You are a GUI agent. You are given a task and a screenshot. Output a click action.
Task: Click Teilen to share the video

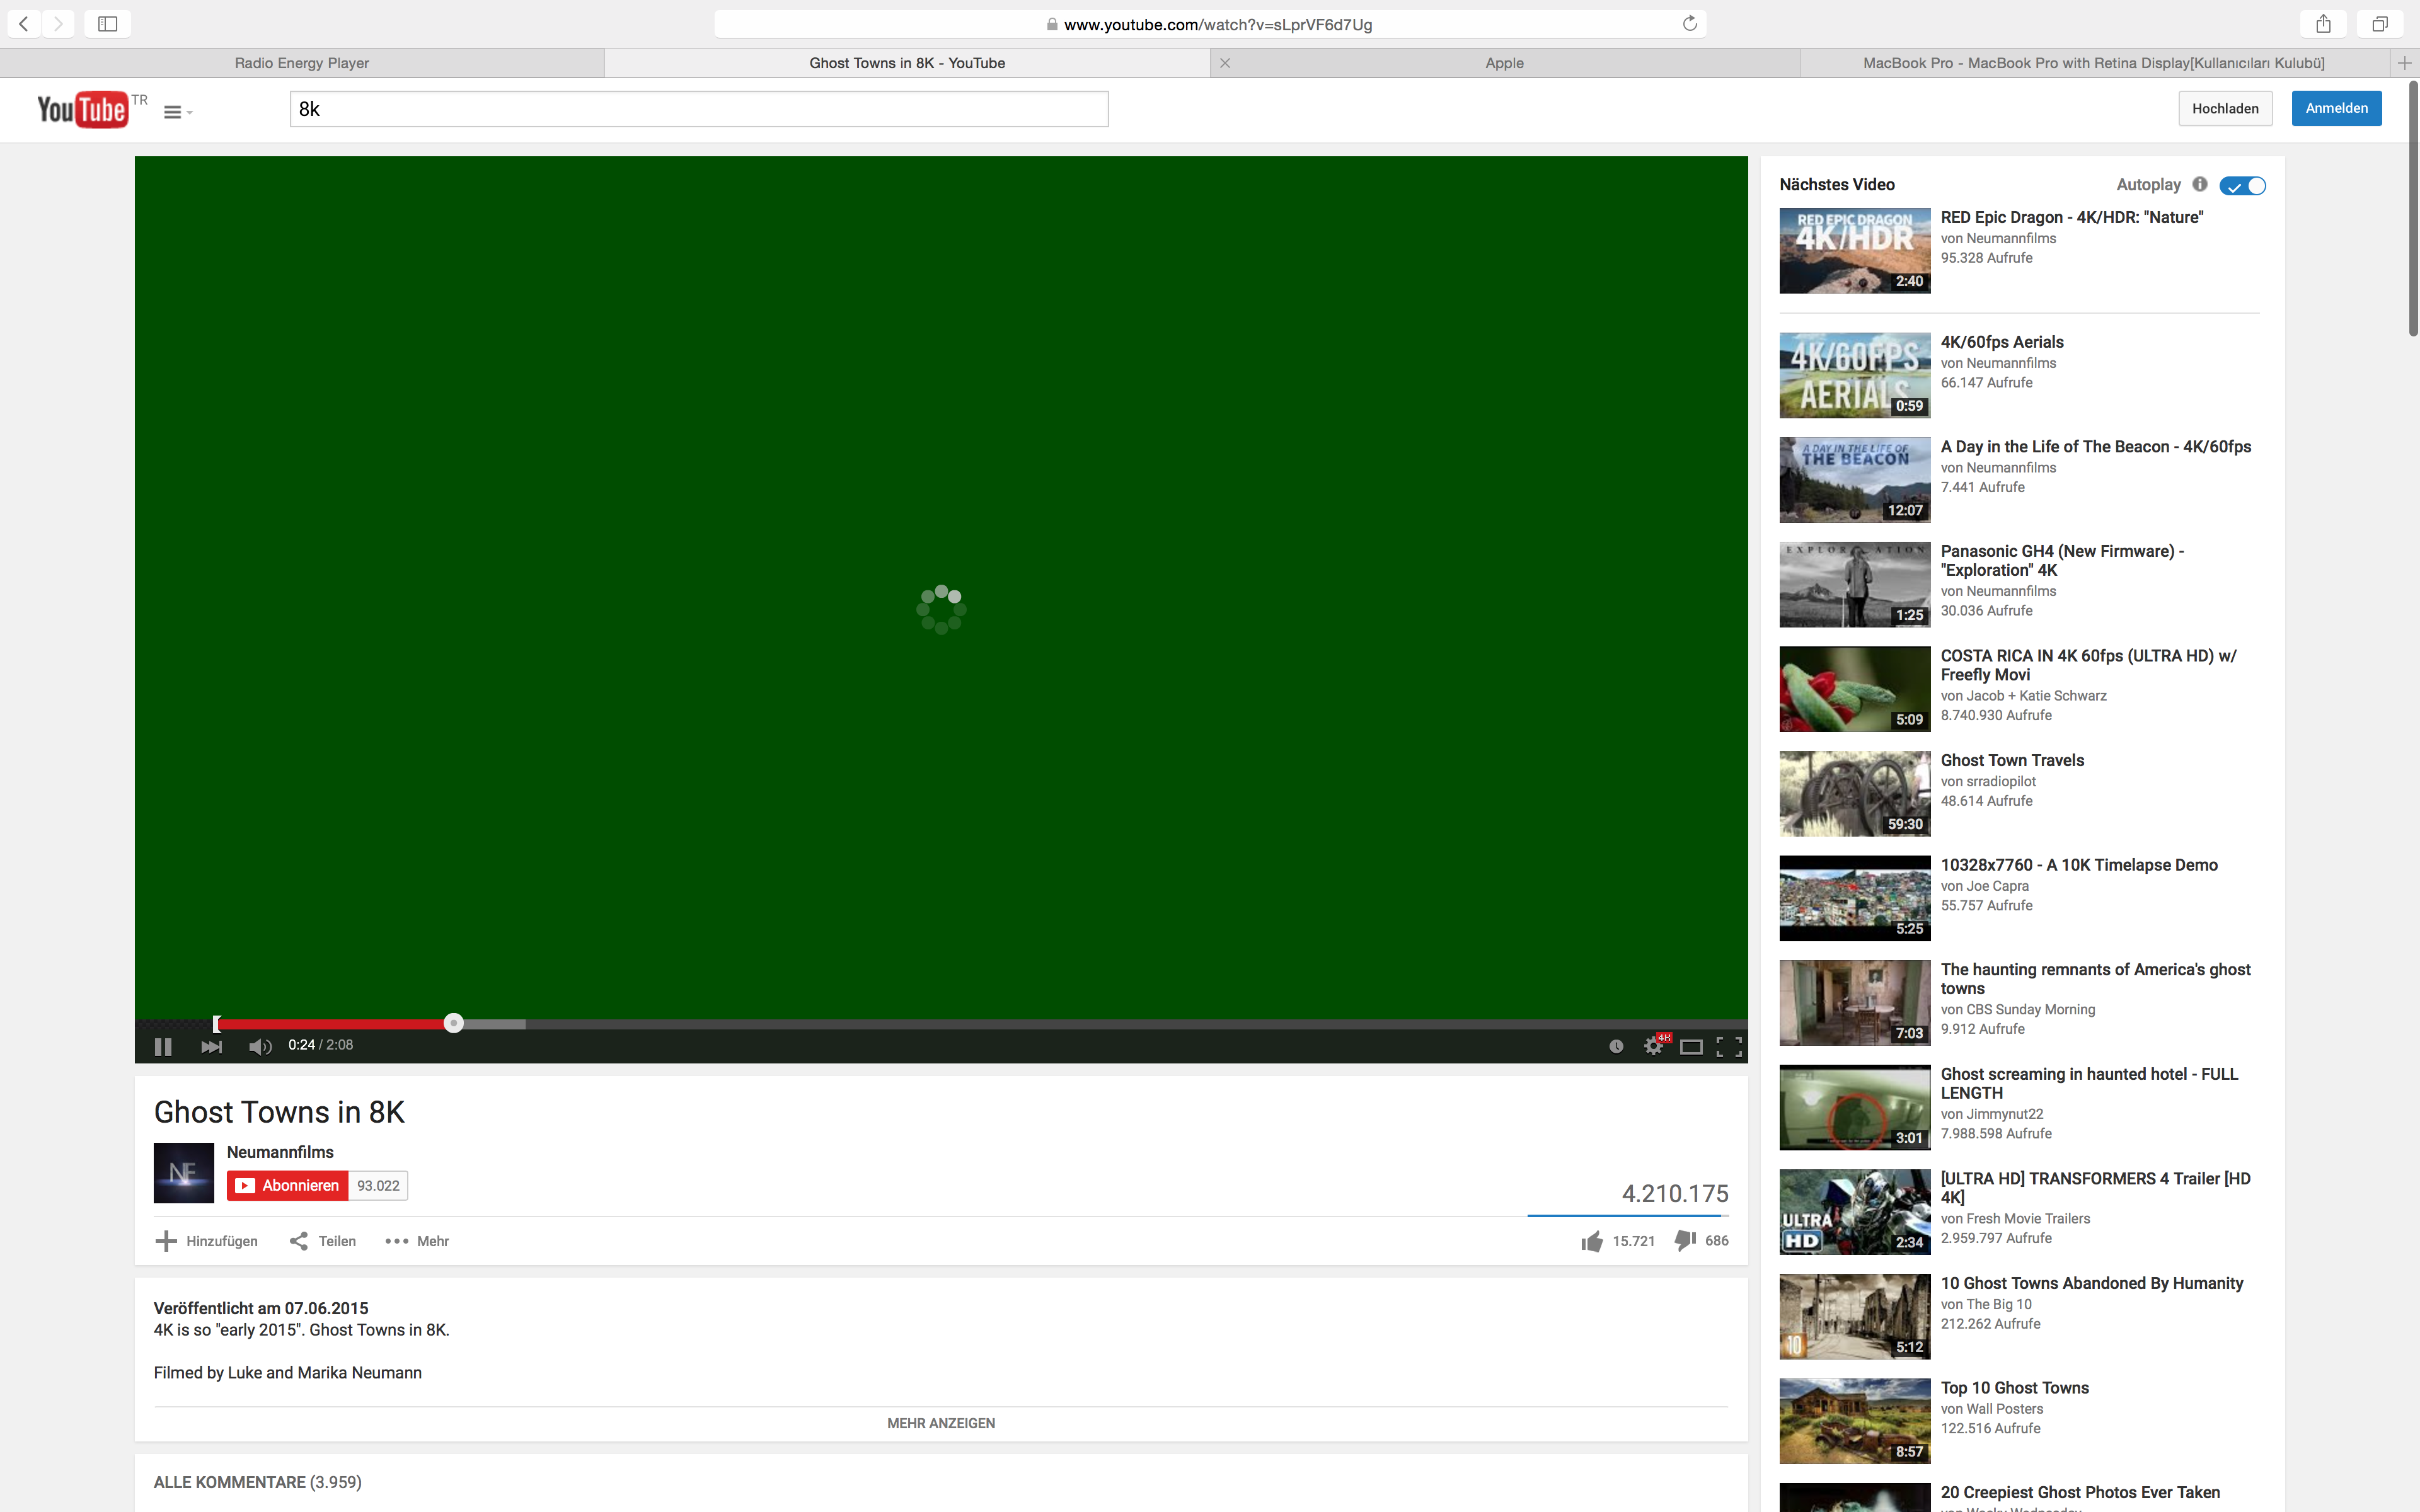tap(323, 1241)
